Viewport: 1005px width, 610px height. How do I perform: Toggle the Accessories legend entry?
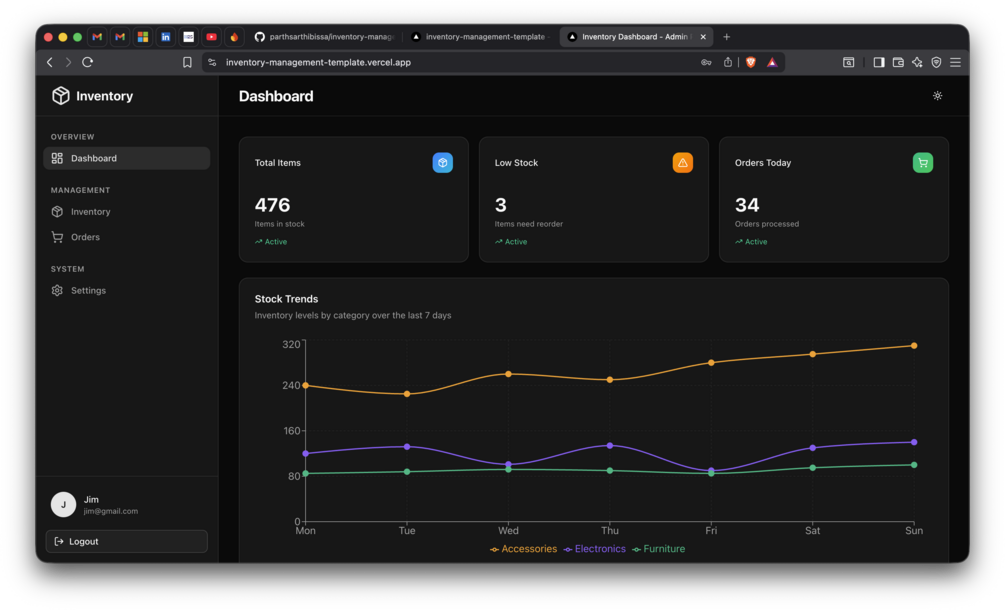click(x=523, y=549)
